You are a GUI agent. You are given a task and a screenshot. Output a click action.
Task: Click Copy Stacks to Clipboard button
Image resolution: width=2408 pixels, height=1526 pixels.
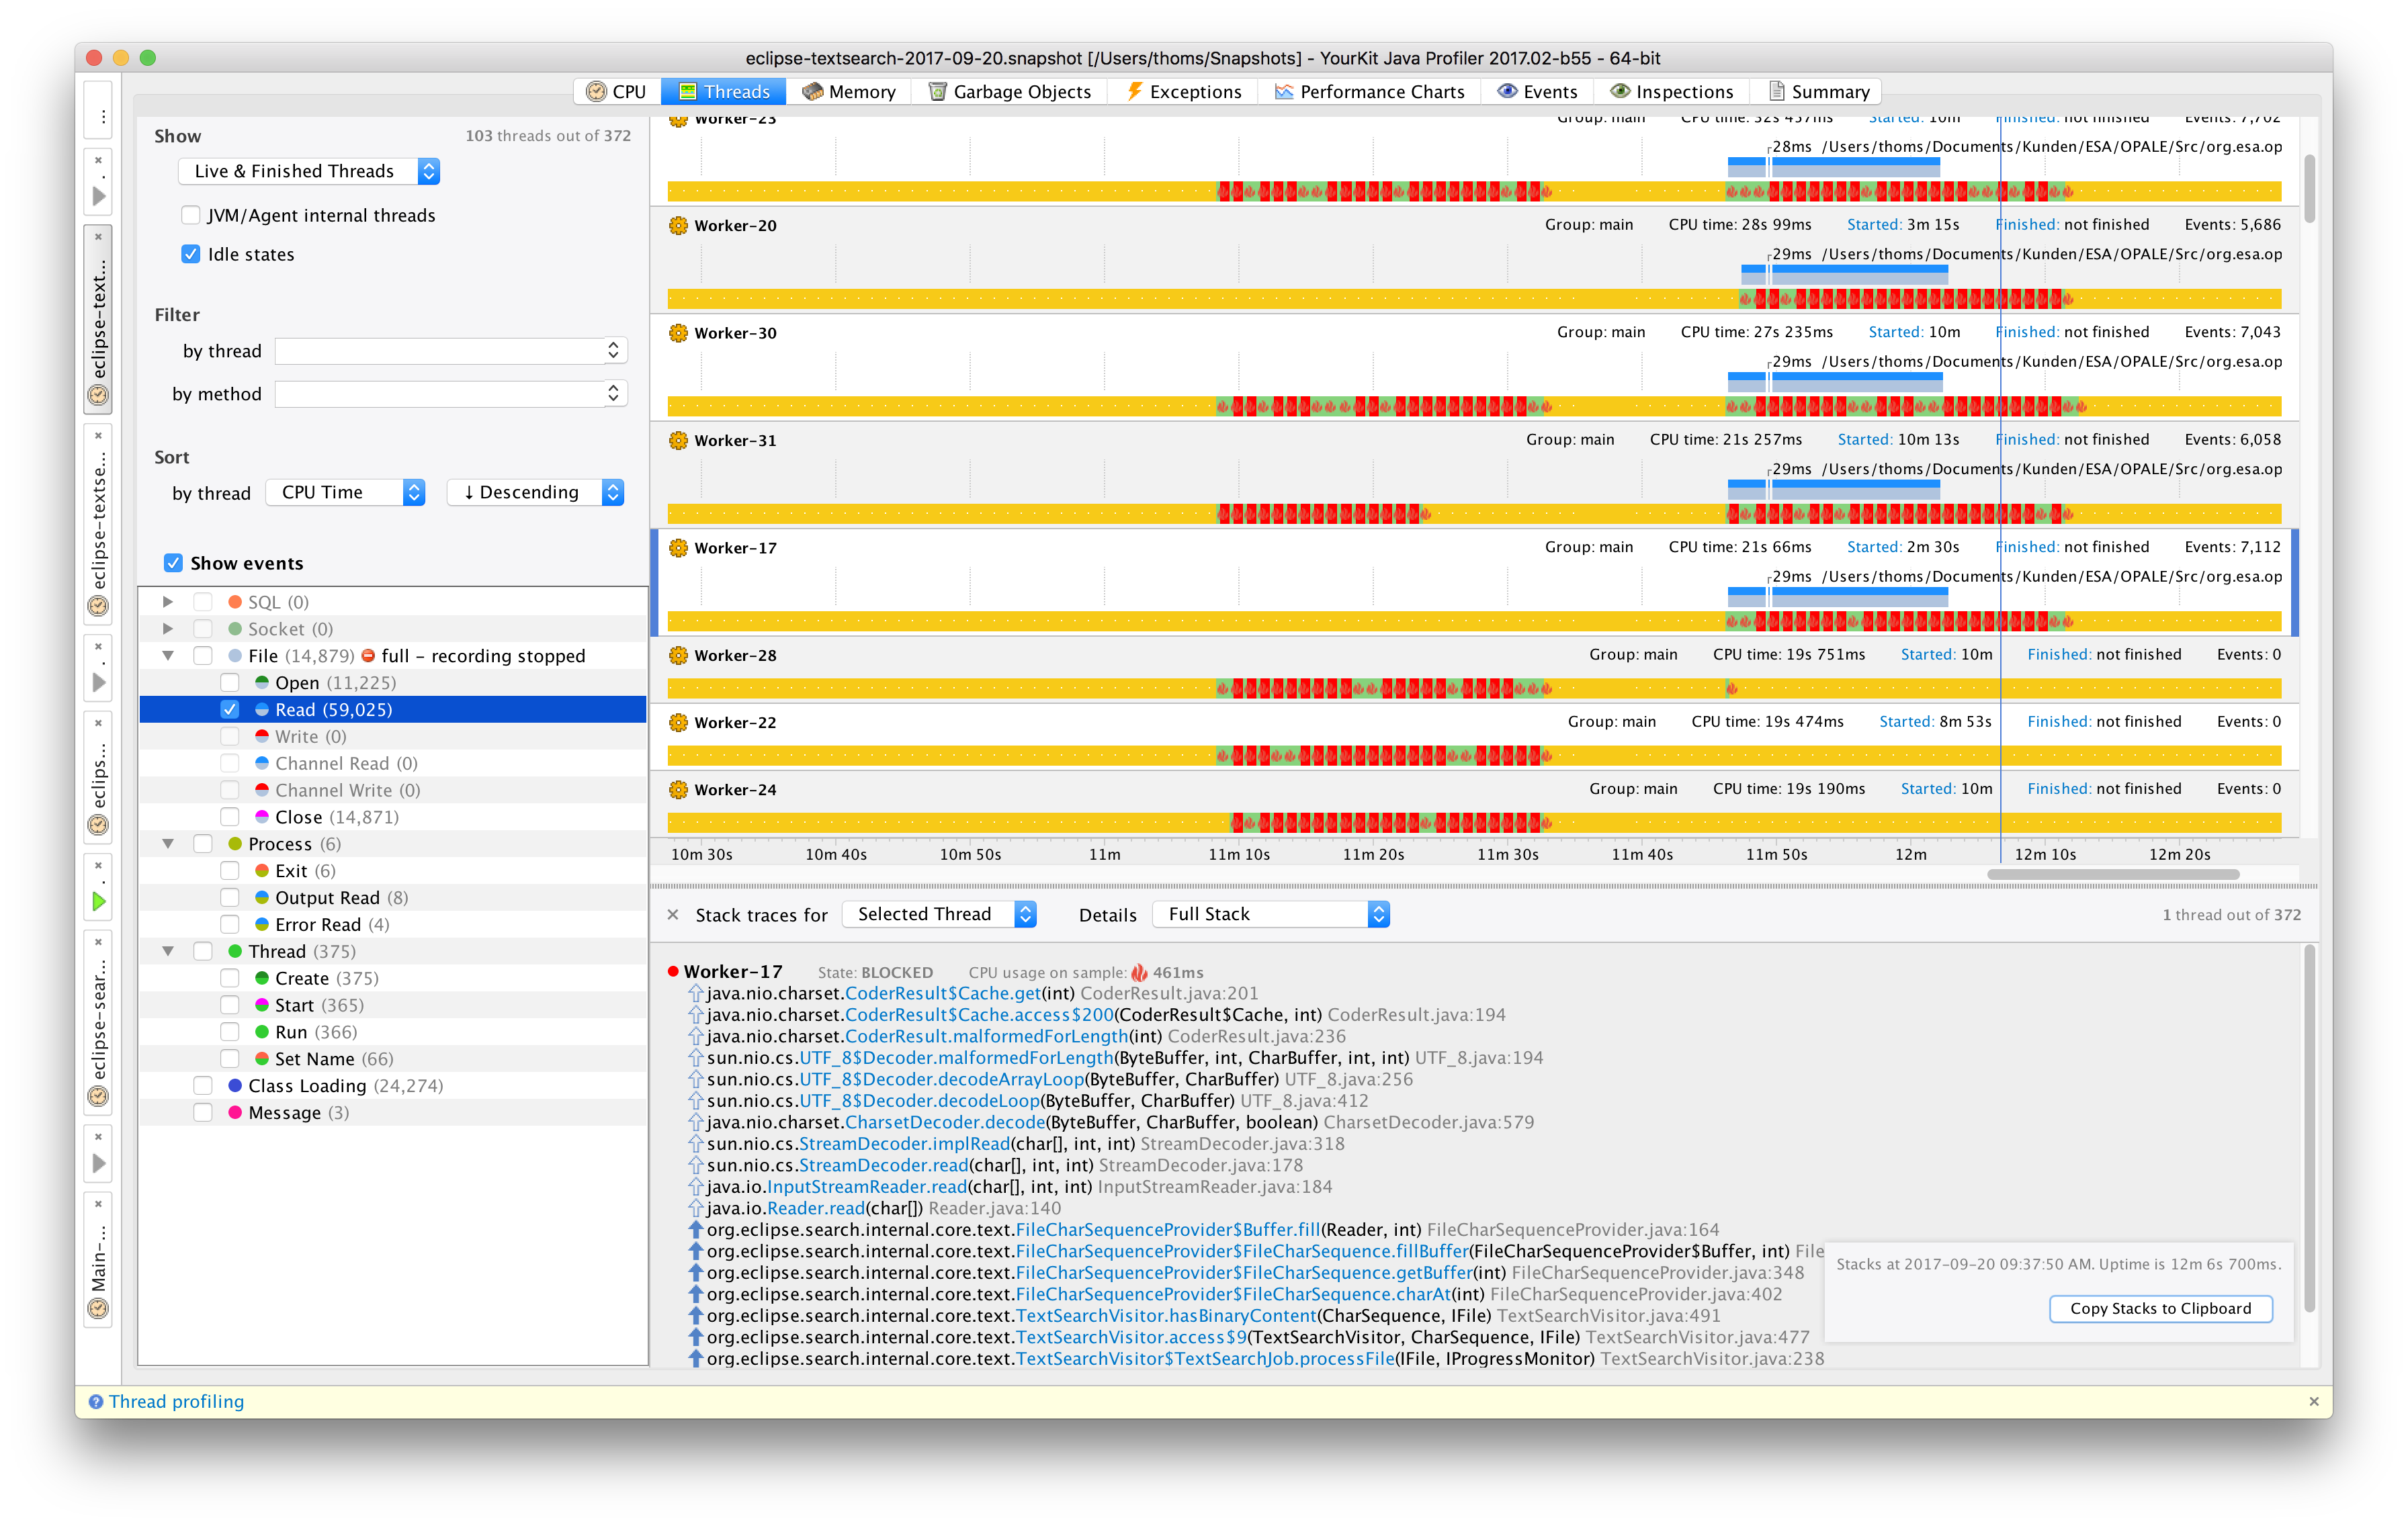click(x=2160, y=1309)
